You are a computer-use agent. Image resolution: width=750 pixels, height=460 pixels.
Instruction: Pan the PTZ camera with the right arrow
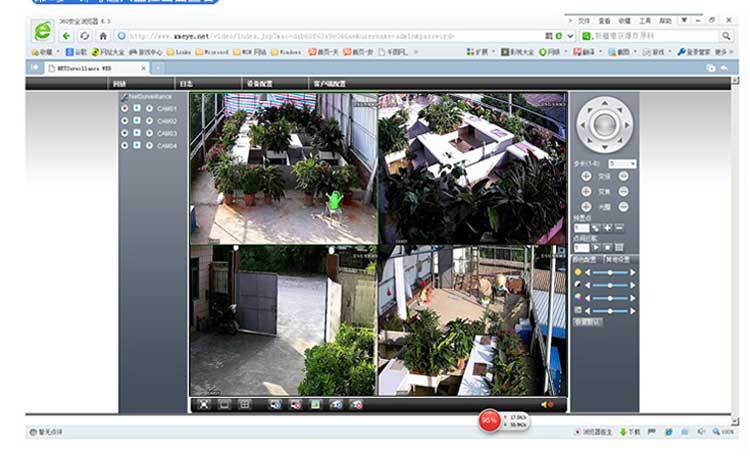(627, 125)
